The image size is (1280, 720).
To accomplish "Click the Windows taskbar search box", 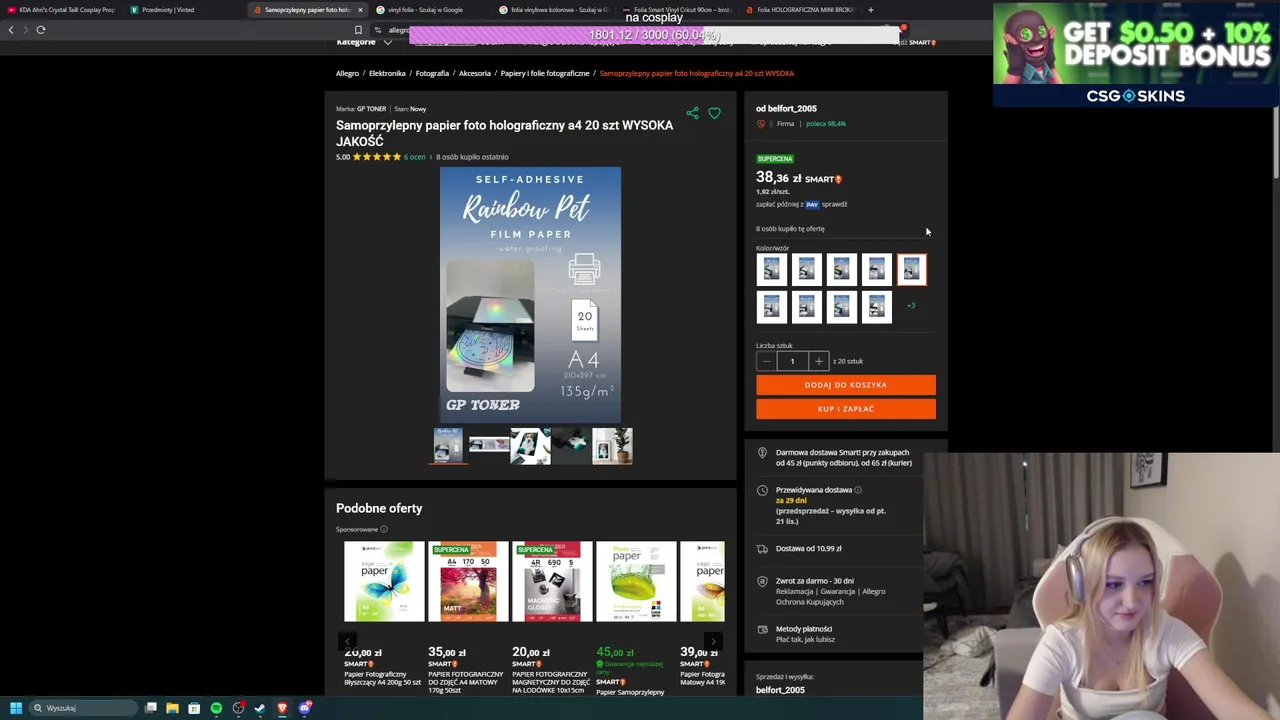I will (x=84, y=708).
